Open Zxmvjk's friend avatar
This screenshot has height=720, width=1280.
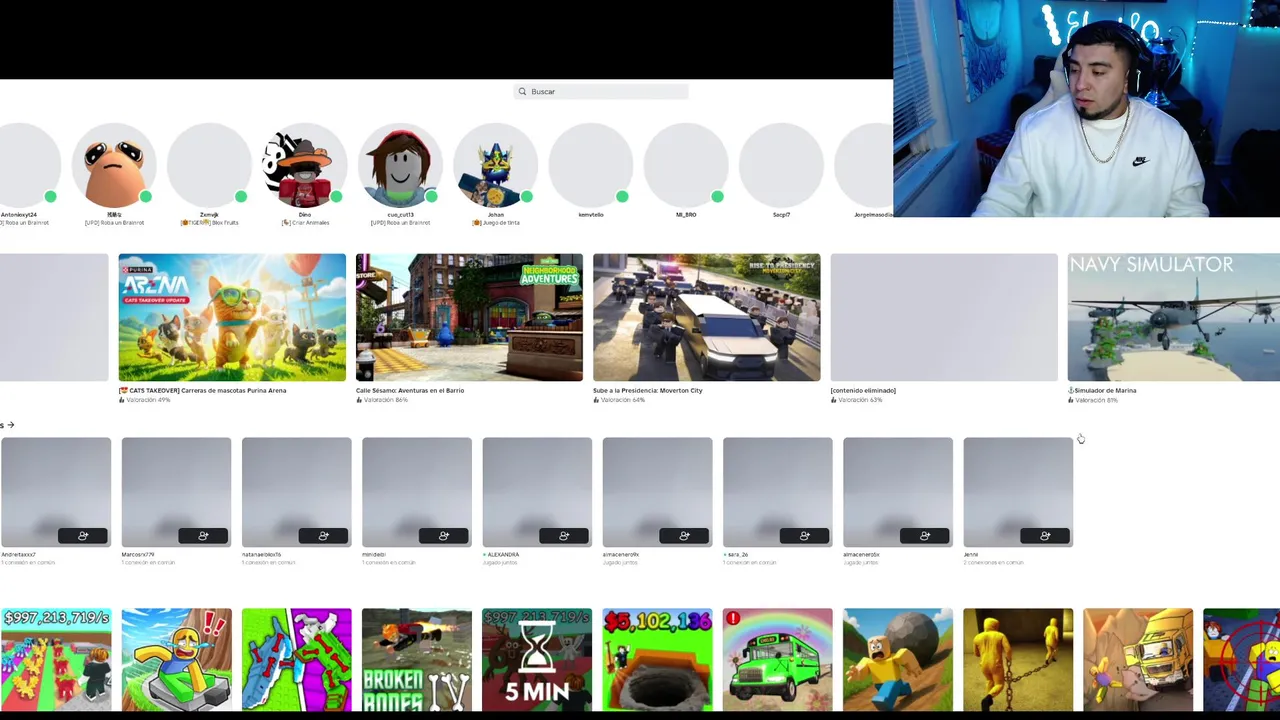209,165
